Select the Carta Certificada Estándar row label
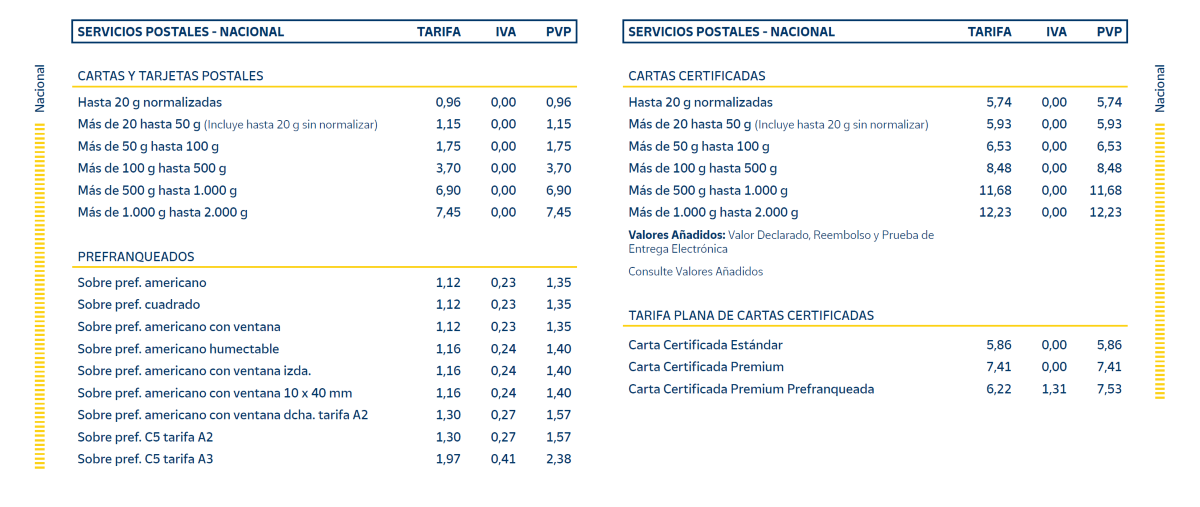1200x507 pixels. pos(705,345)
